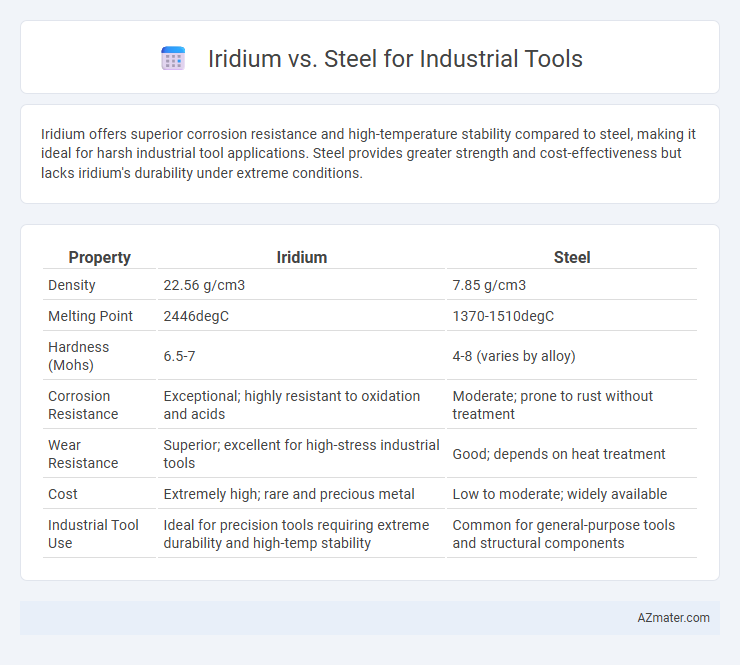Select the 'Property' column header

[99, 257]
